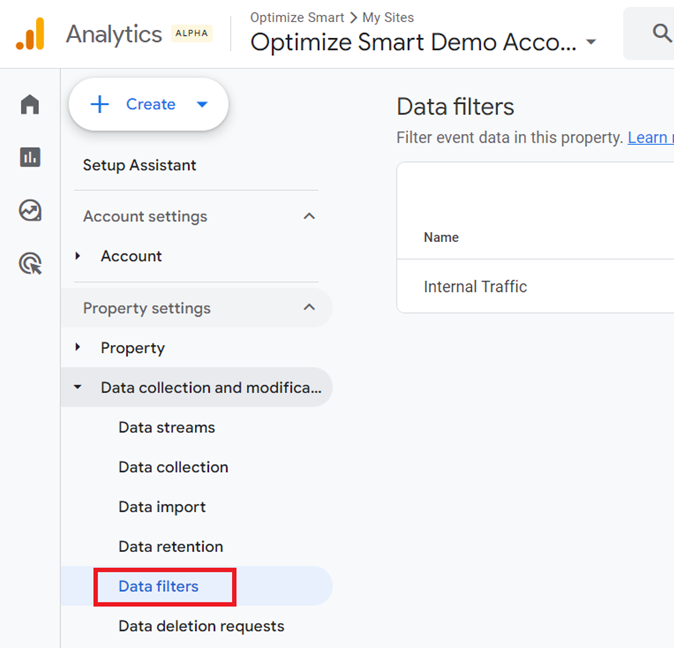The height and width of the screenshot is (648, 674).
Task: Open the account selector dropdown arrow
Action: tap(591, 42)
